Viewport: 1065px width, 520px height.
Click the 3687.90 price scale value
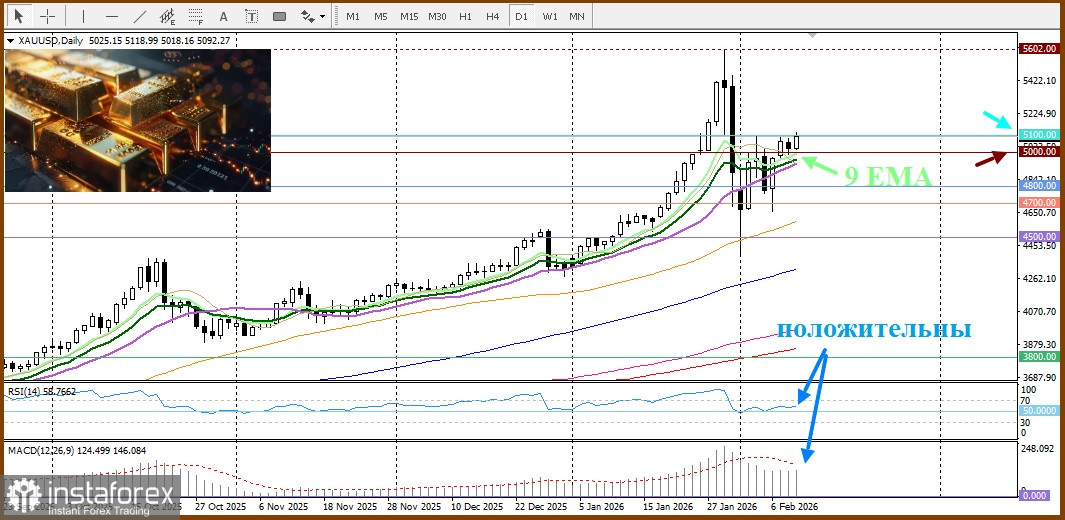[x=1039, y=377]
